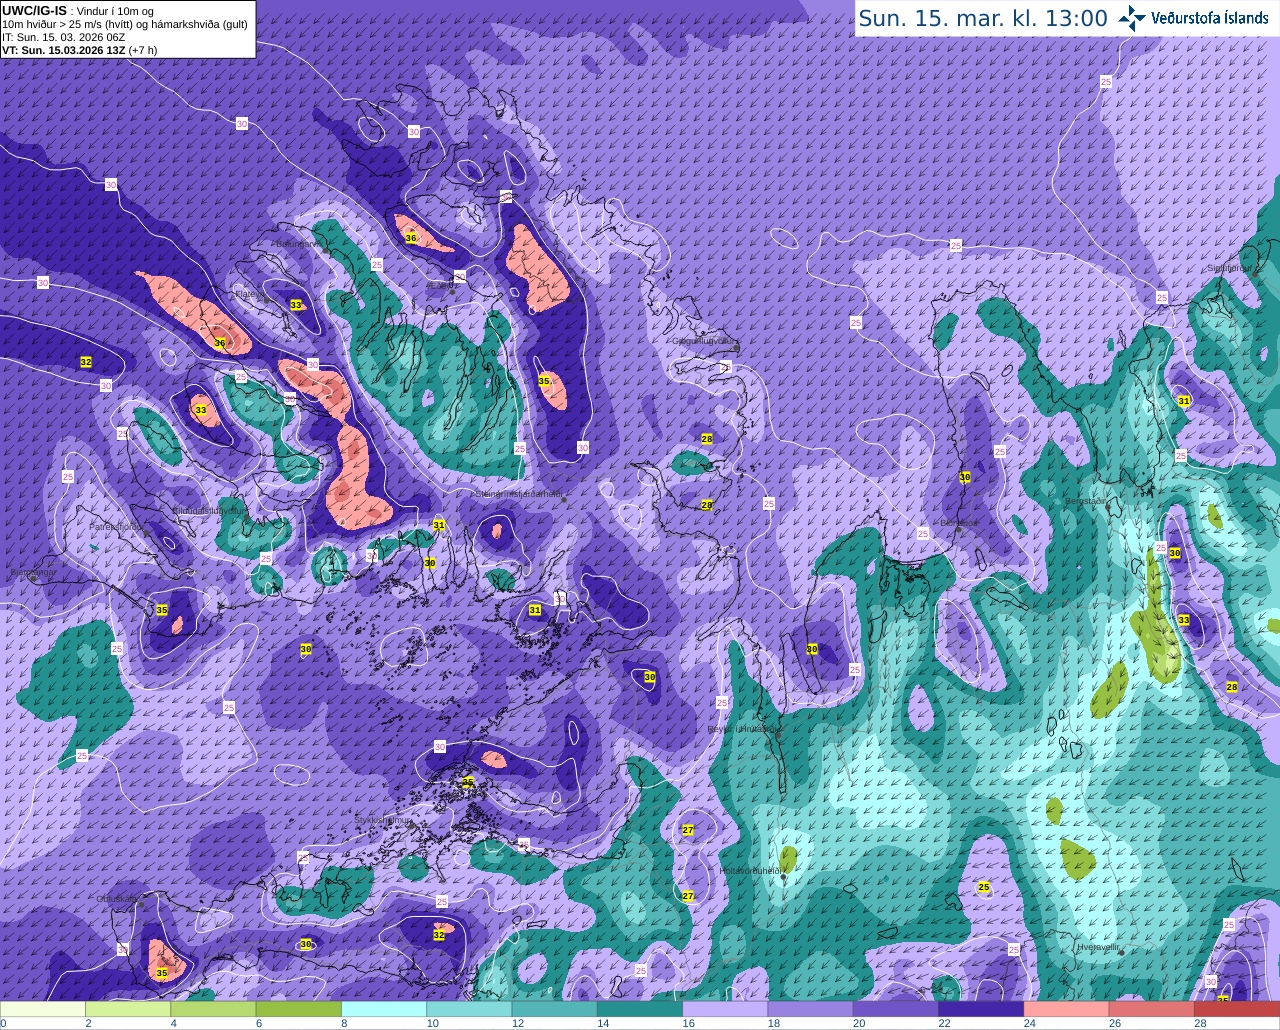Click the yellow 33 gust marker beside Flateyri

pyautogui.click(x=296, y=305)
